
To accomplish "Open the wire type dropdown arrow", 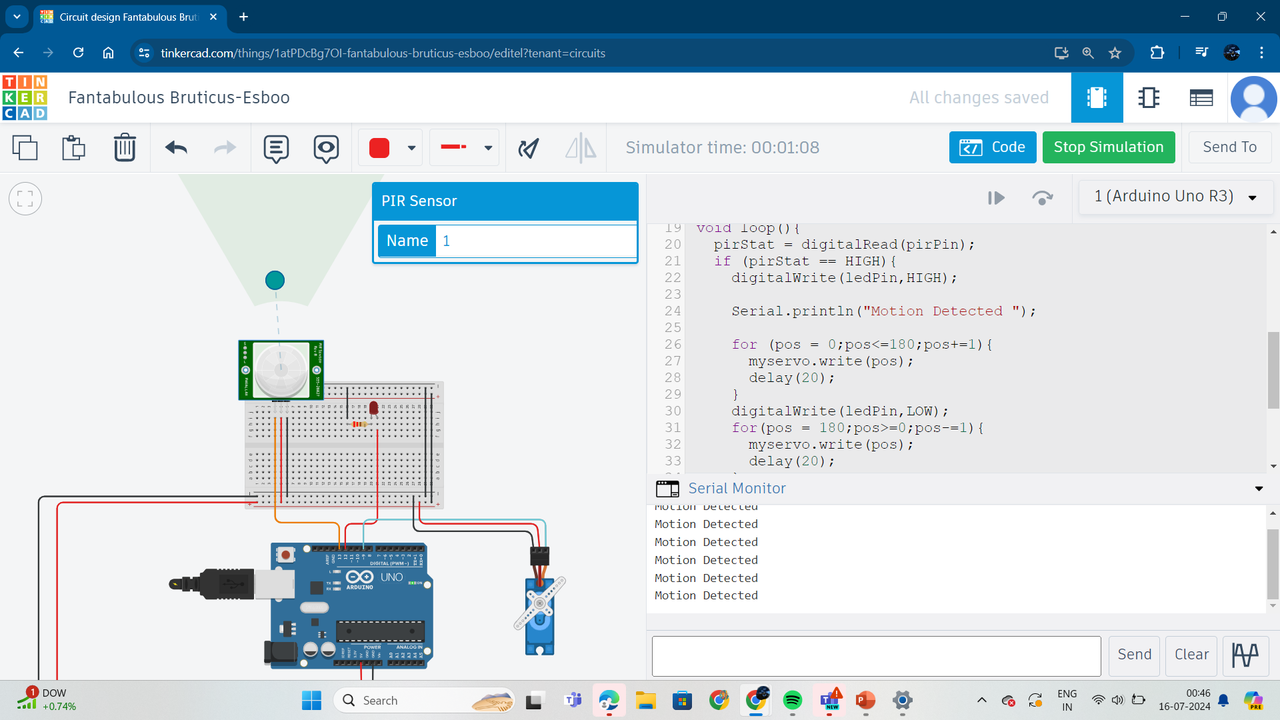I will [488, 148].
